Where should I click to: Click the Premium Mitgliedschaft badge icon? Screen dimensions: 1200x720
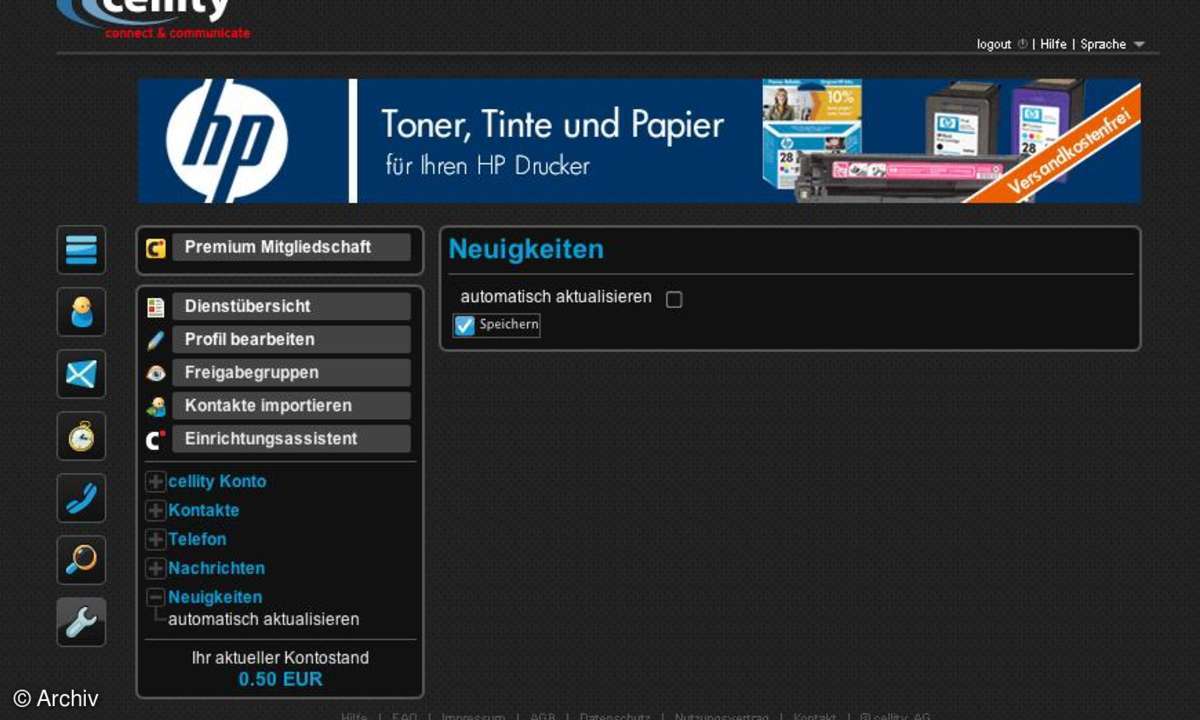tap(155, 248)
